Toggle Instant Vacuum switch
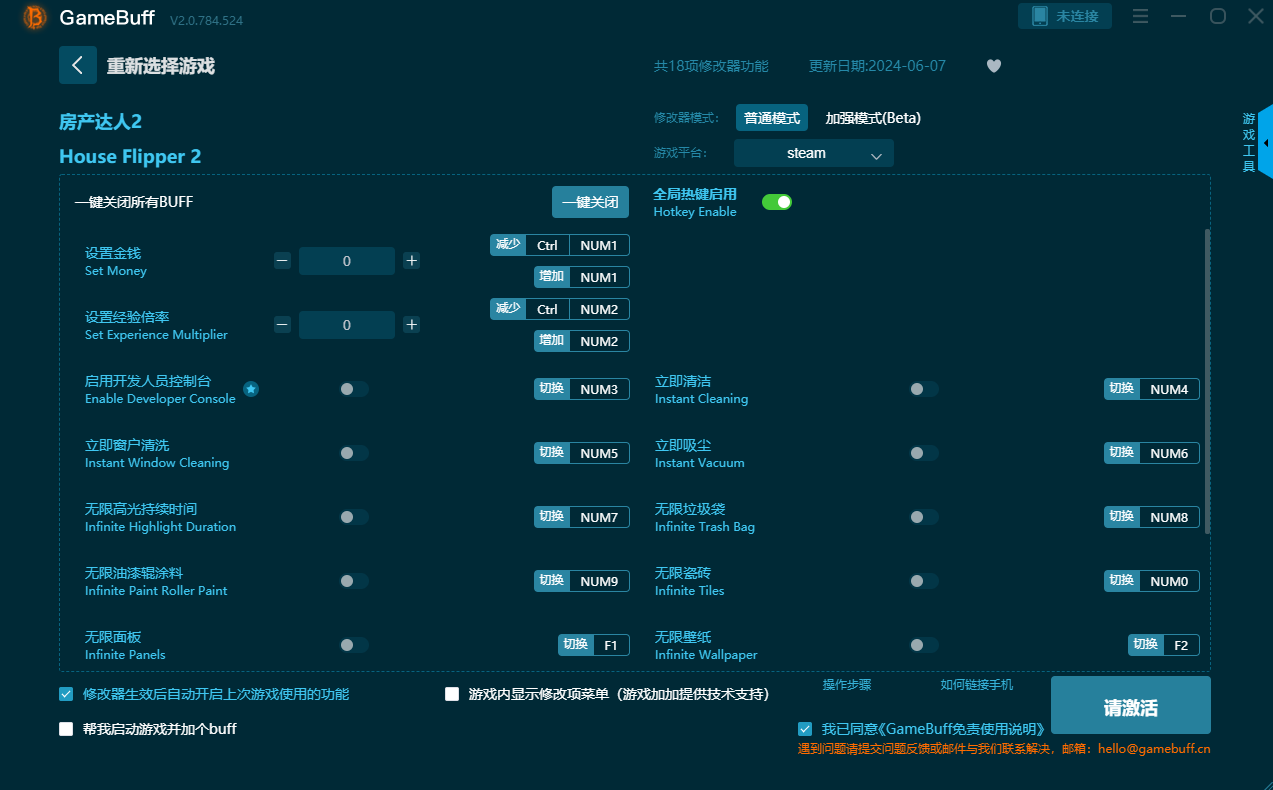Viewport: 1273px width, 790px height. pos(923,453)
